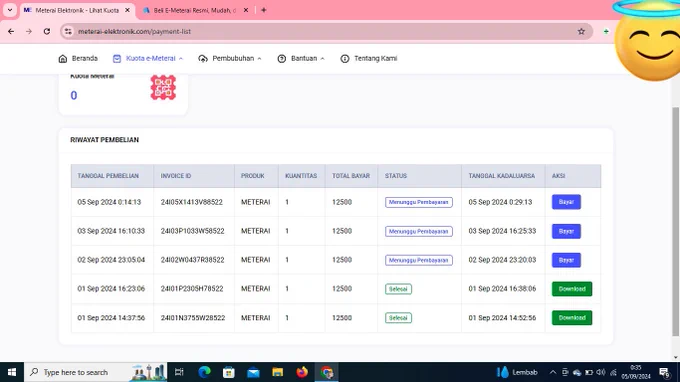
Task: Expand the Pembubuhan menu
Action: click(230, 59)
